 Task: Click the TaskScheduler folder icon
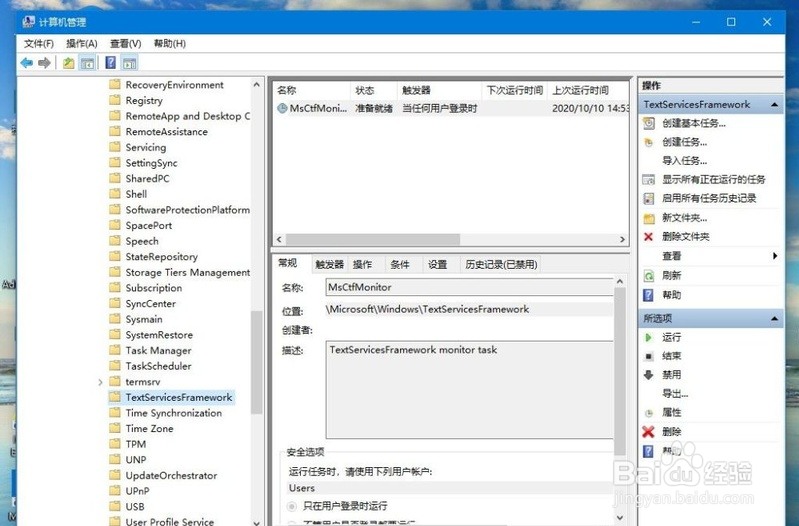point(115,366)
